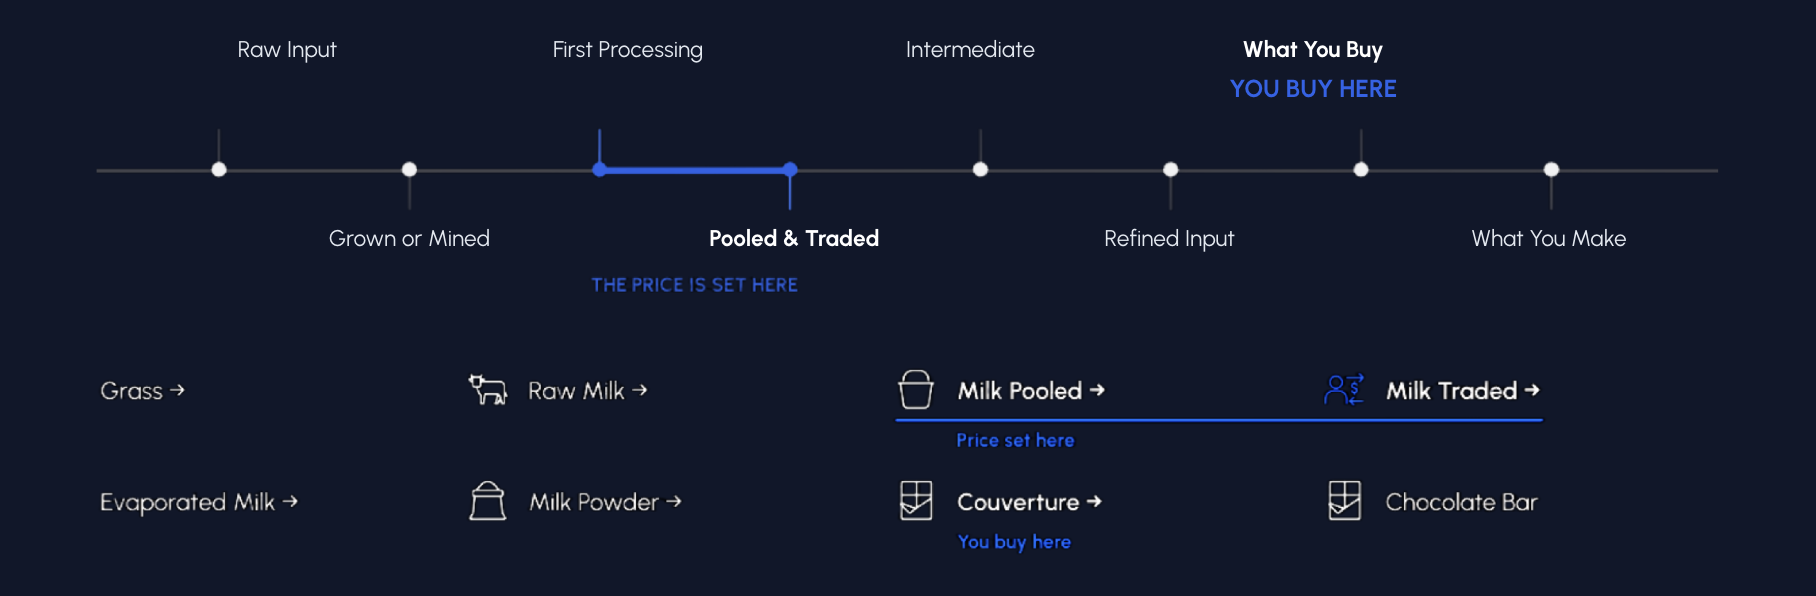Select the Refined Input stage label

[x=1169, y=239]
